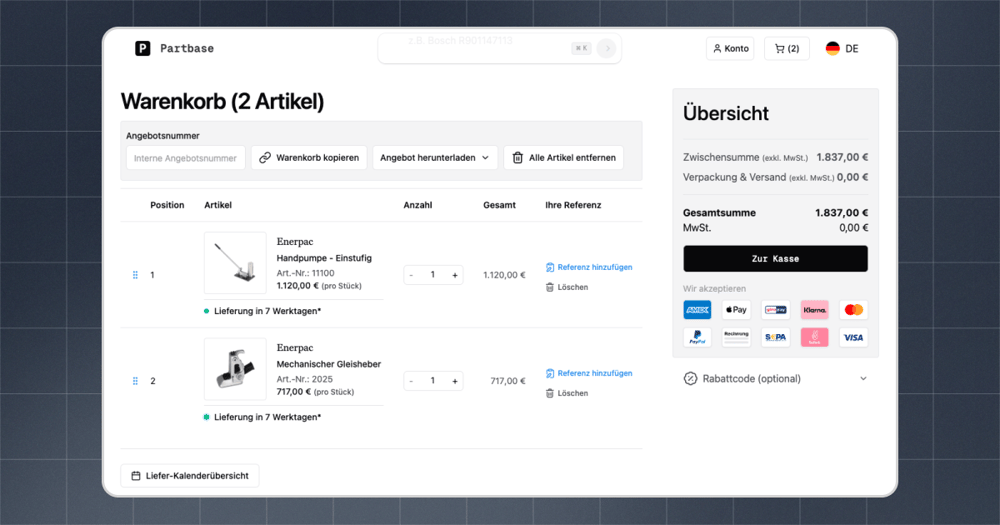This screenshot has height=525, width=1000.
Task: Proceed with the Zur Kasse button
Action: pyautogui.click(x=776, y=258)
